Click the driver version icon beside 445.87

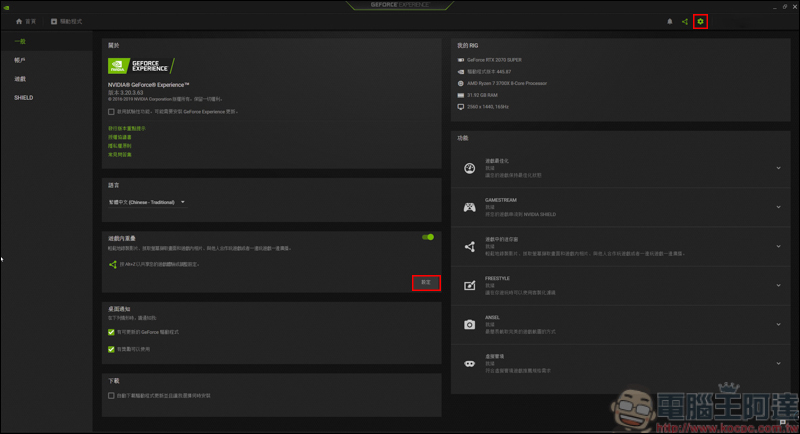(x=461, y=72)
